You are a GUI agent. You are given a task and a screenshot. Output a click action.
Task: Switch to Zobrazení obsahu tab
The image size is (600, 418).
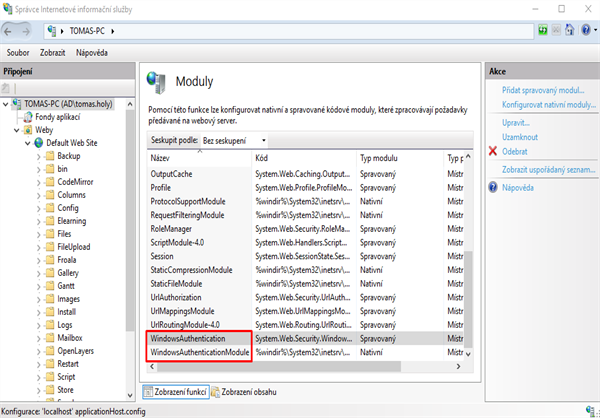[x=244, y=392]
